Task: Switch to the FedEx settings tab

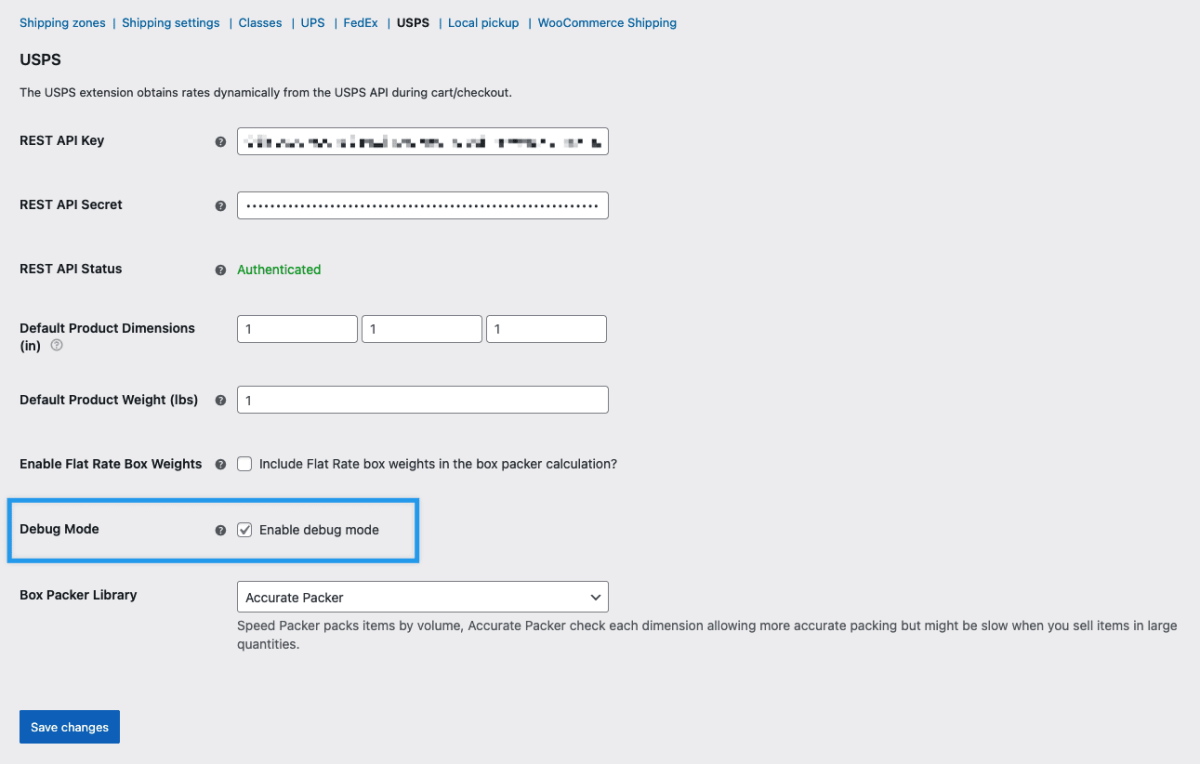Action: (x=360, y=22)
